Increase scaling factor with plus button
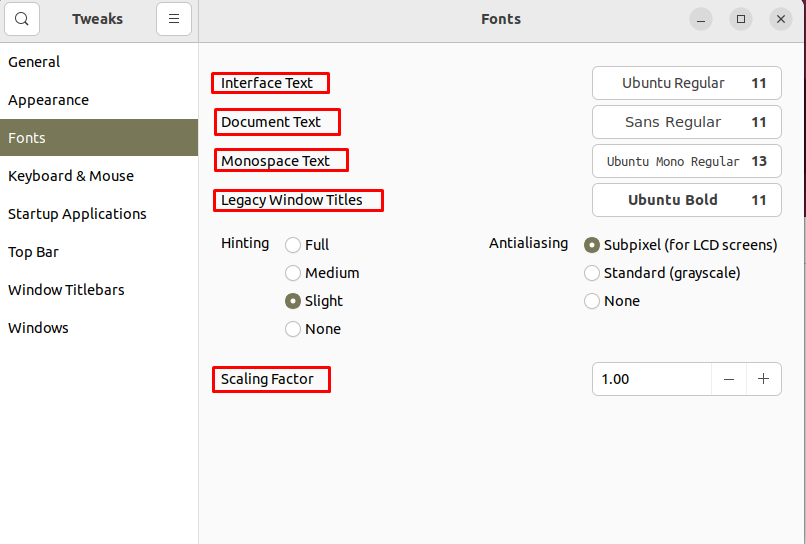Screen dimensions: 806x544 [763, 379]
